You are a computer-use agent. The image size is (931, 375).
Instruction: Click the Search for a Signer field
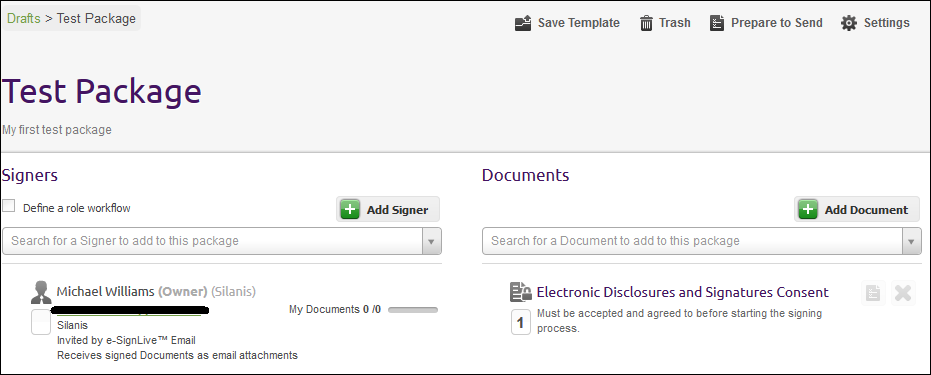(x=213, y=241)
